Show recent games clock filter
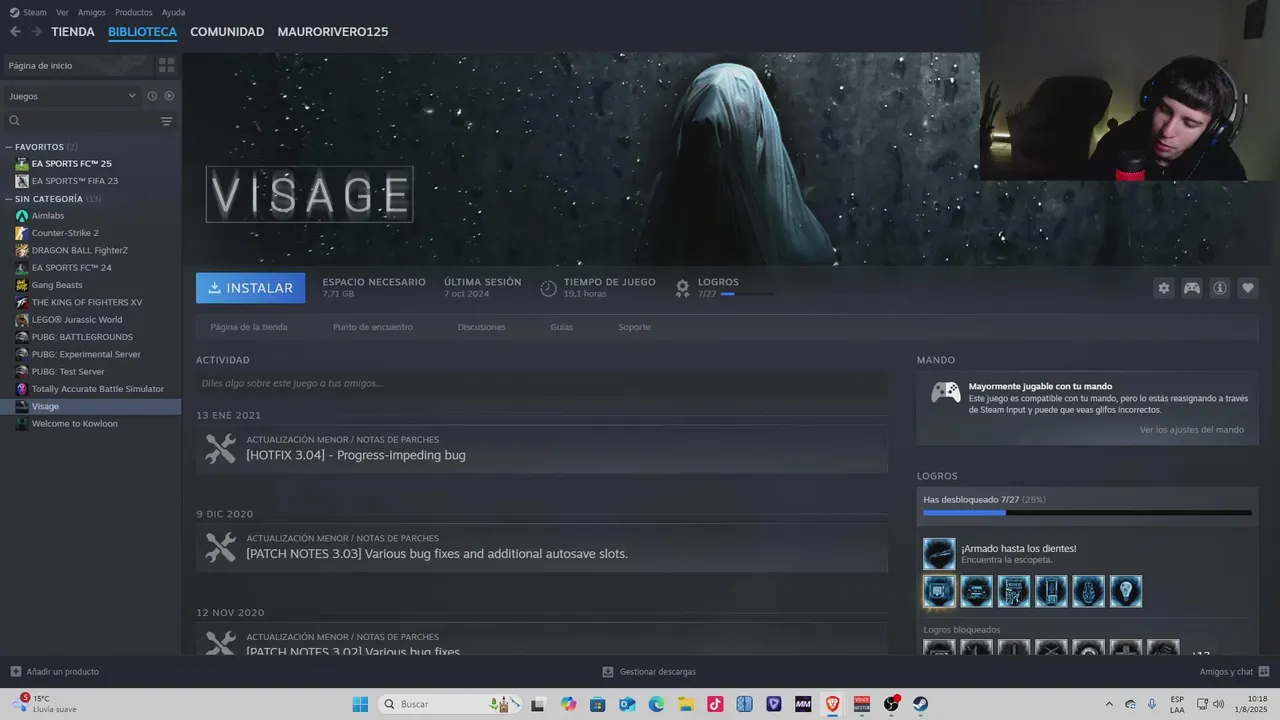1280x720 pixels. [x=152, y=96]
